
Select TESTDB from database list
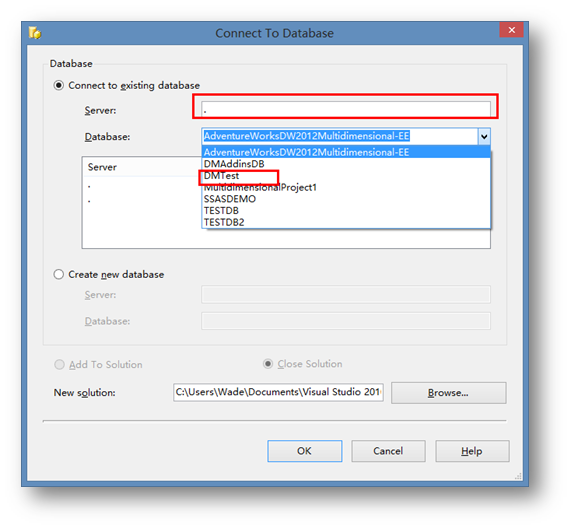pyautogui.click(x=346, y=210)
